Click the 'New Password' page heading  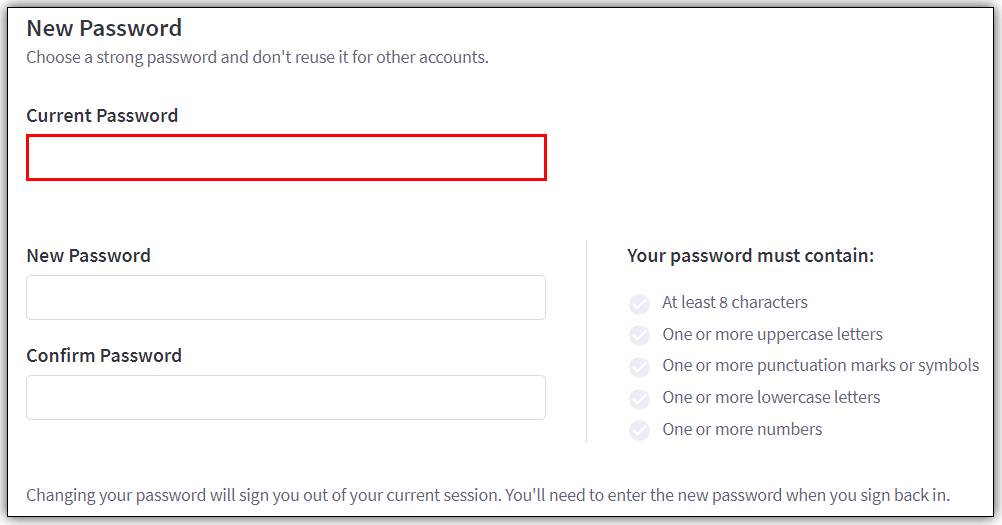click(x=104, y=28)
